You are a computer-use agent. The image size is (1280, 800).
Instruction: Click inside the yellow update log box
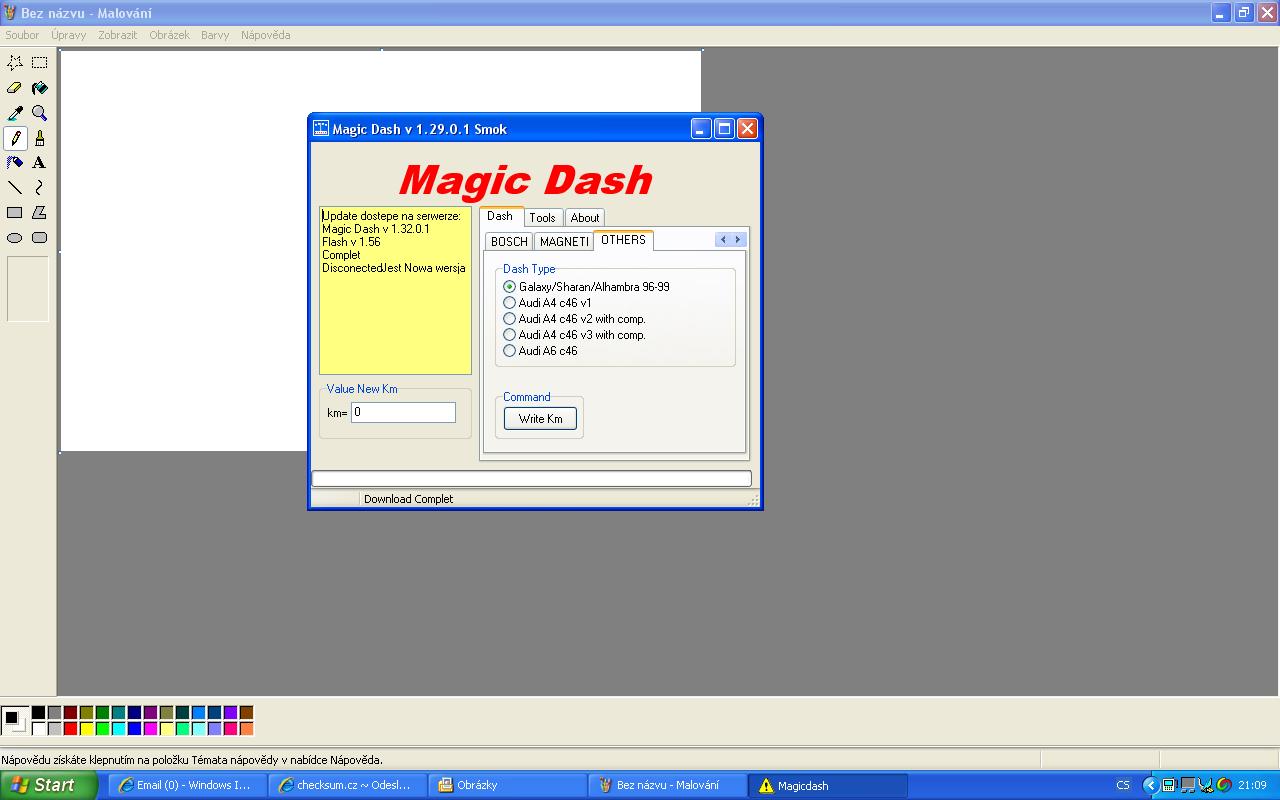pyautogui.click(x=395, y=290)
